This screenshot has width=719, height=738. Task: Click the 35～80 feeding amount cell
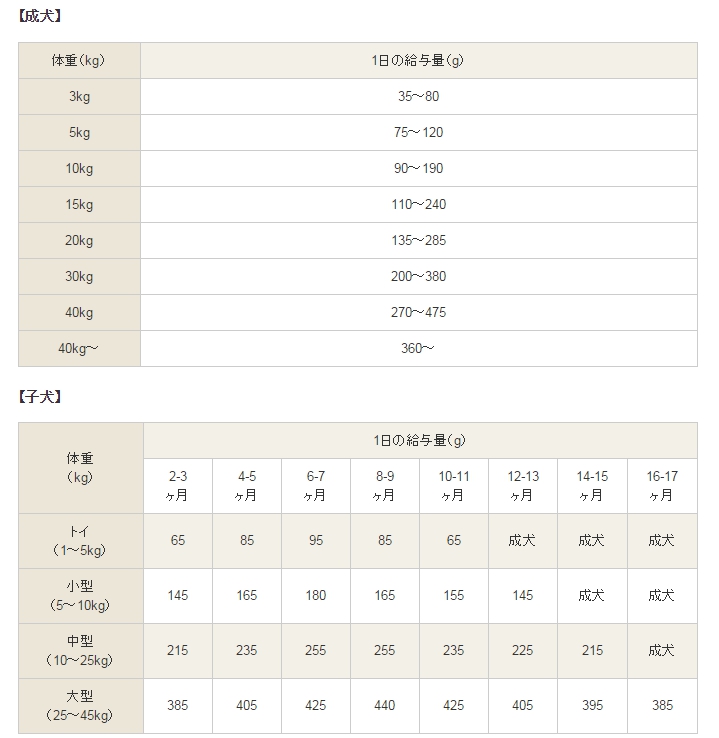pos(418,97)
